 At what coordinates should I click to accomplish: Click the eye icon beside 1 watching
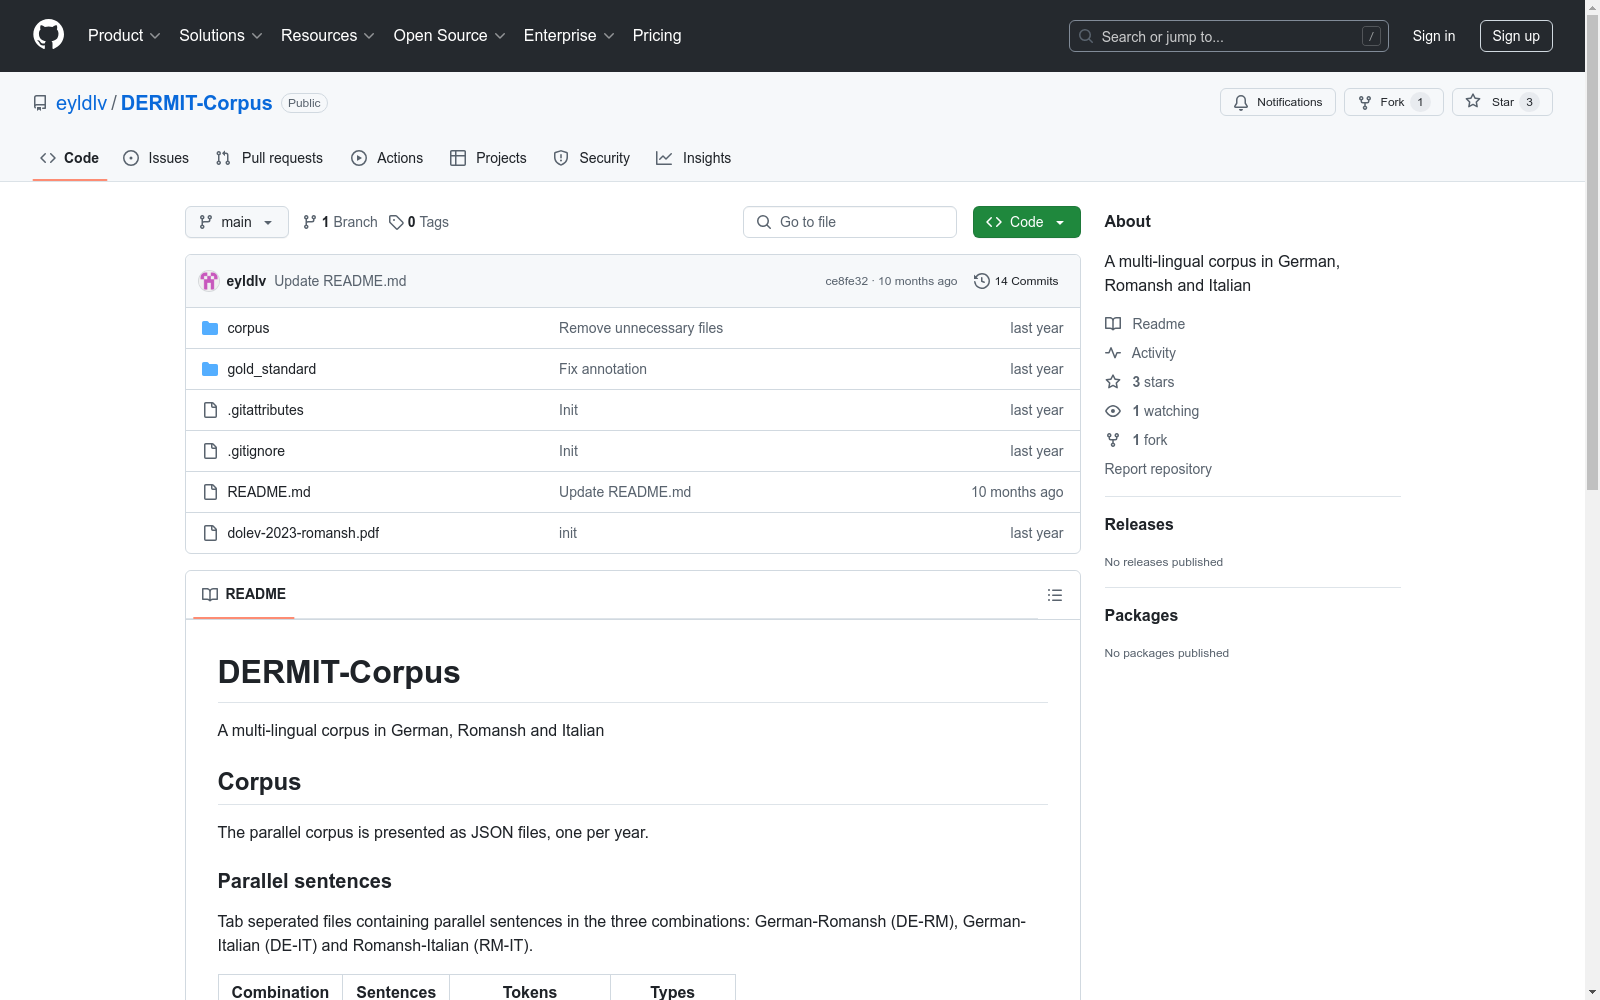(1113, 411)
